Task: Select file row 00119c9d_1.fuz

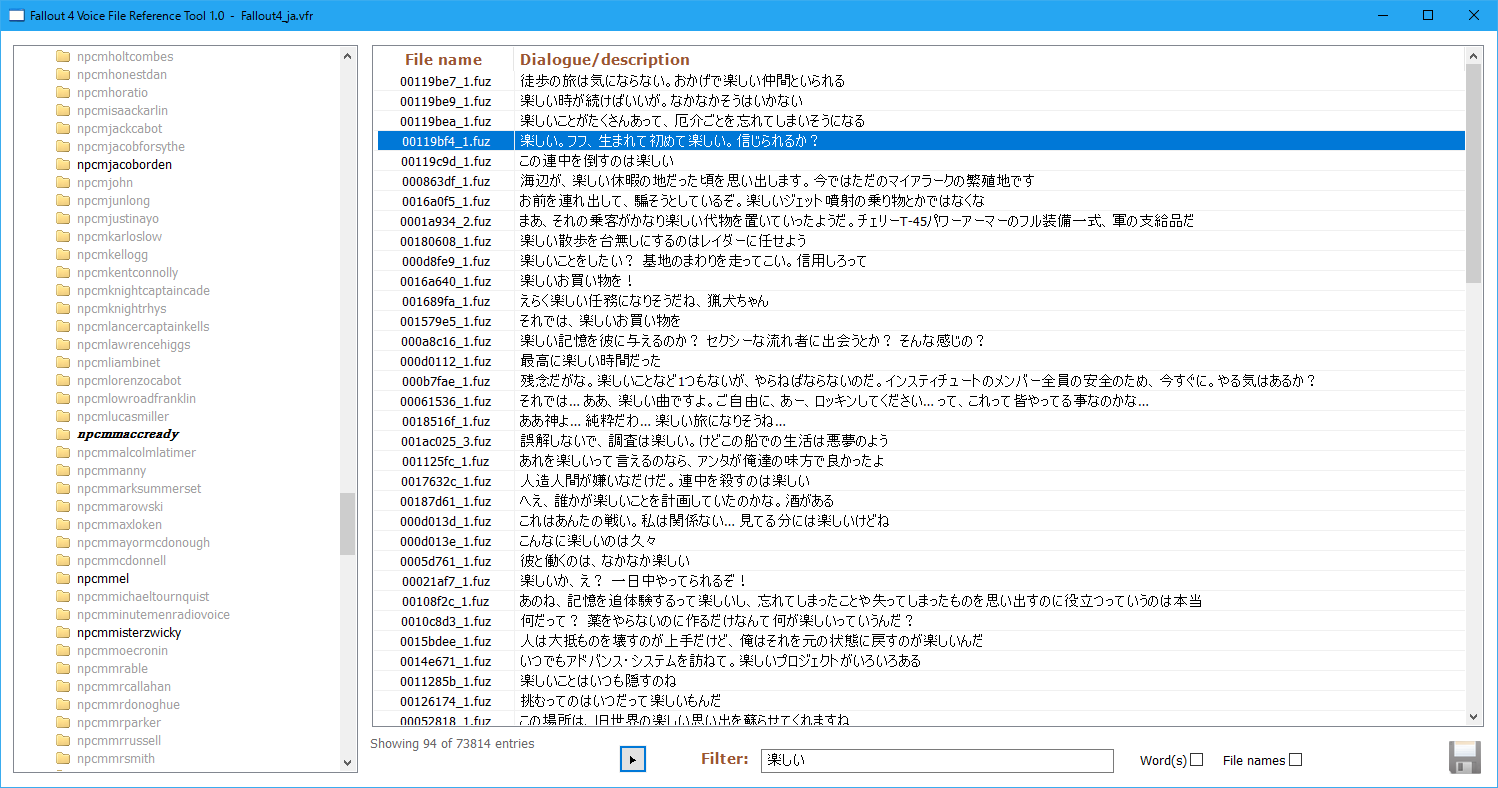Action: [x=921, y=161]
